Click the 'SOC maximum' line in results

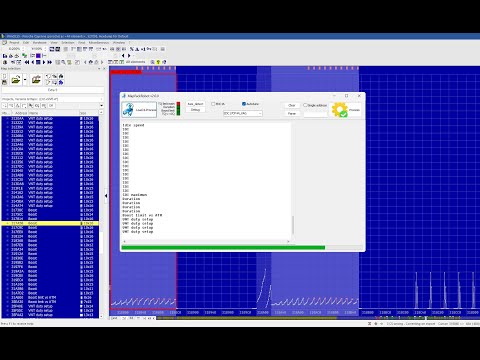(x=135, y=195)
